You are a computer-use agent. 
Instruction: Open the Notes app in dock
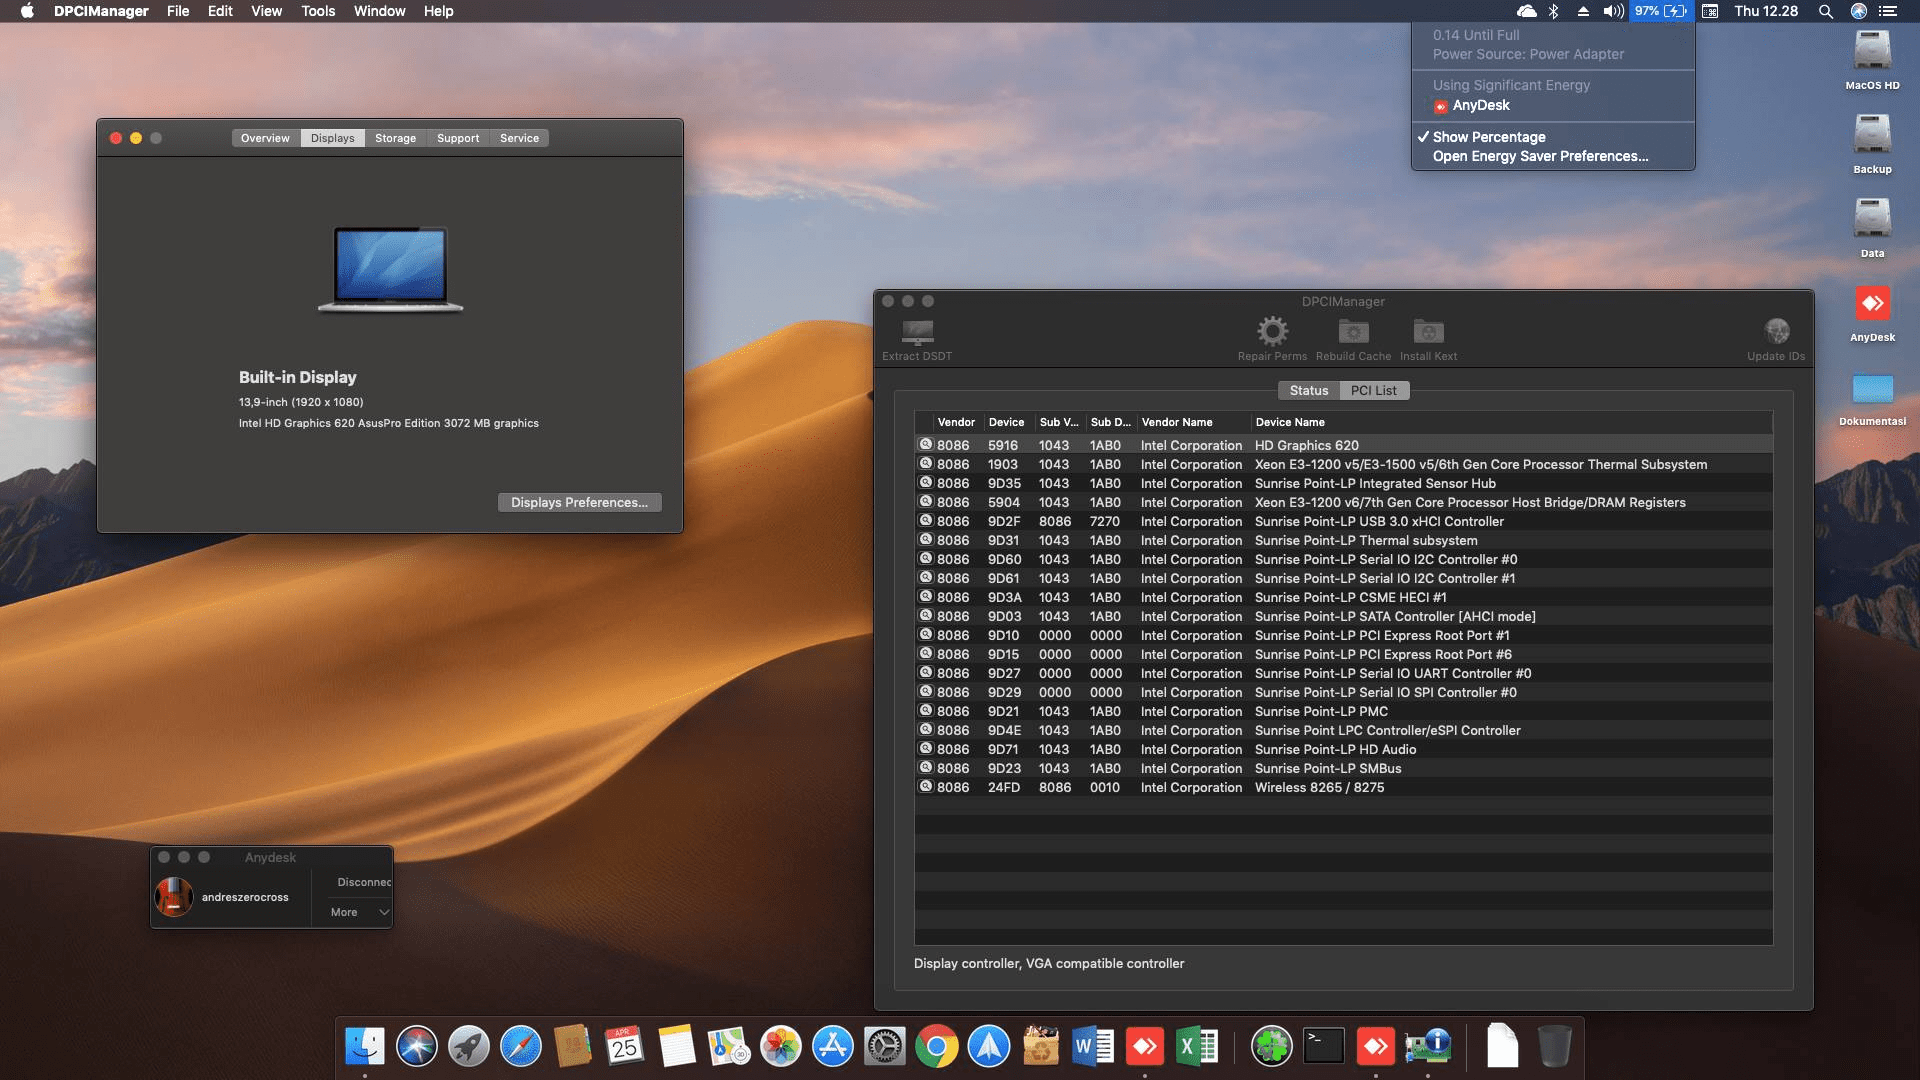click(677, 1047)
